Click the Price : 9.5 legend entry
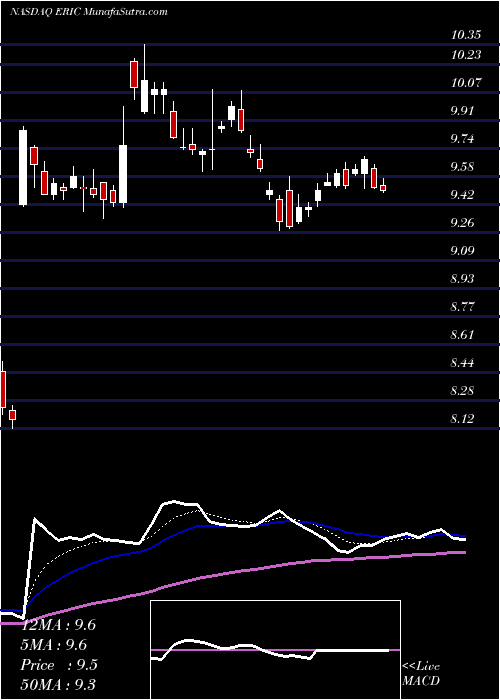Screen dimensions: 500x700 (x=58, y=665)
